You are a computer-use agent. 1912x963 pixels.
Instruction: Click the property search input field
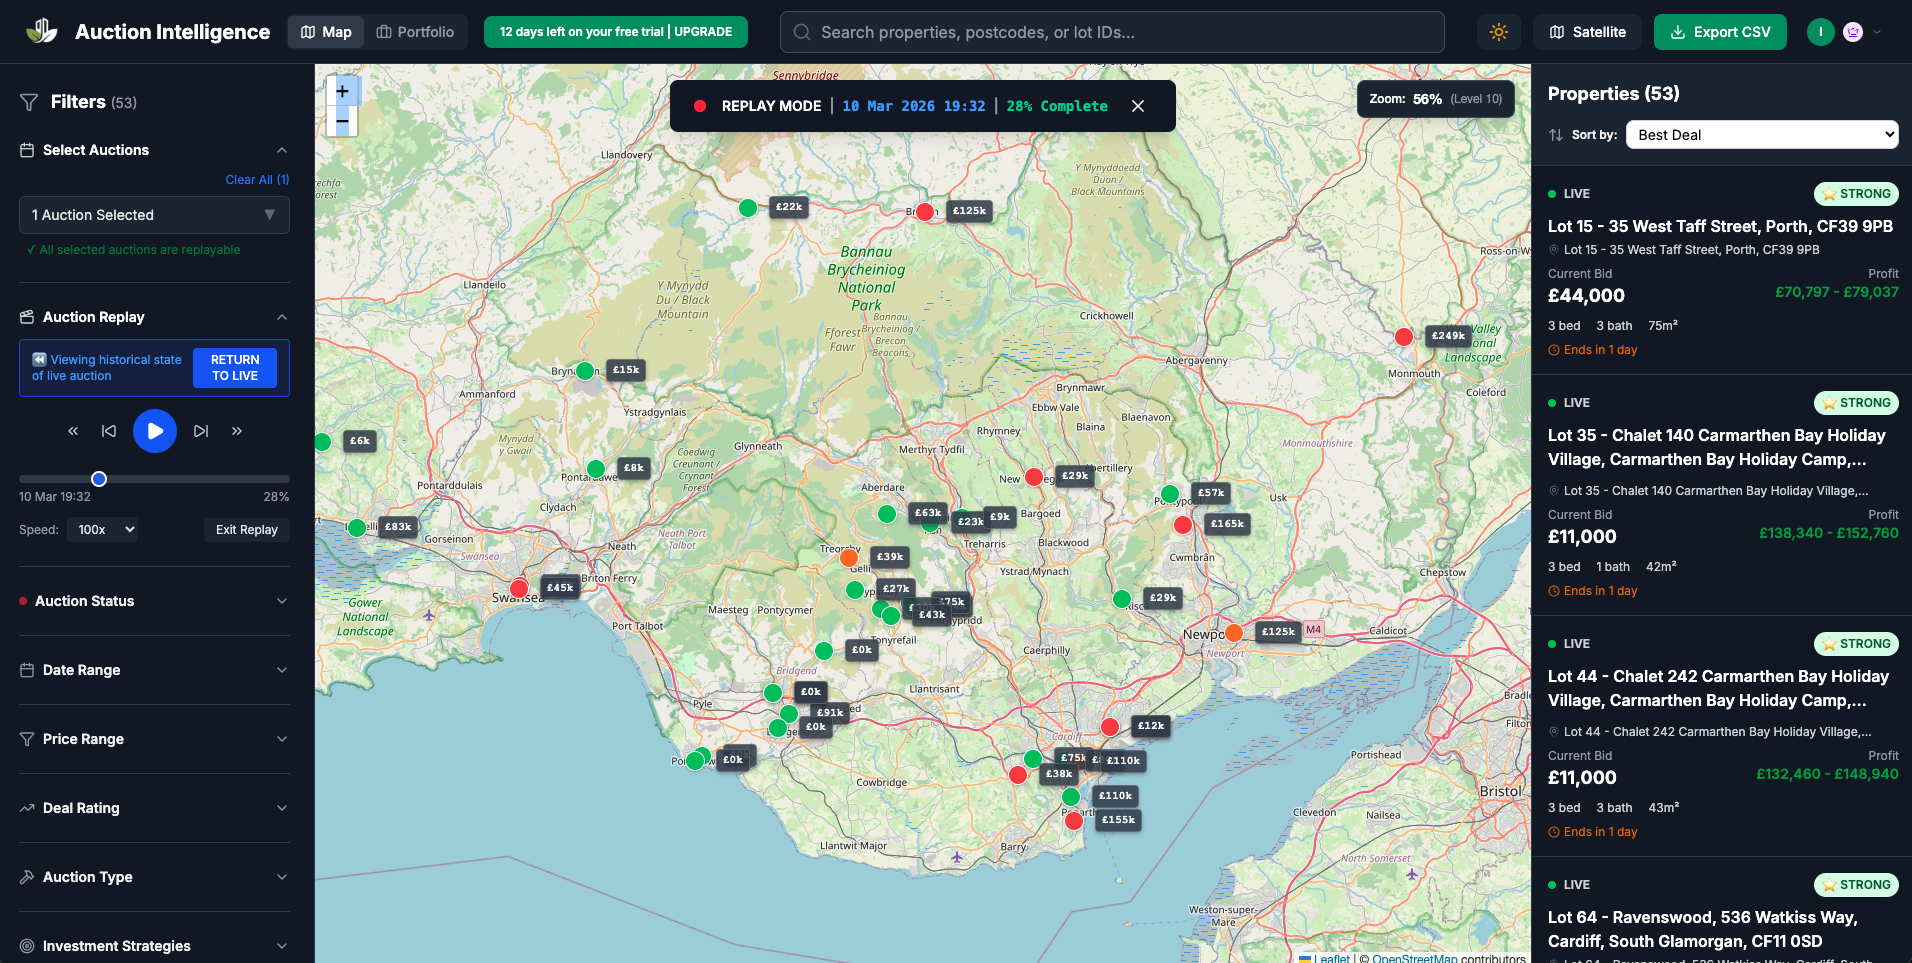pyautogui.click(x=1112, y=32)
